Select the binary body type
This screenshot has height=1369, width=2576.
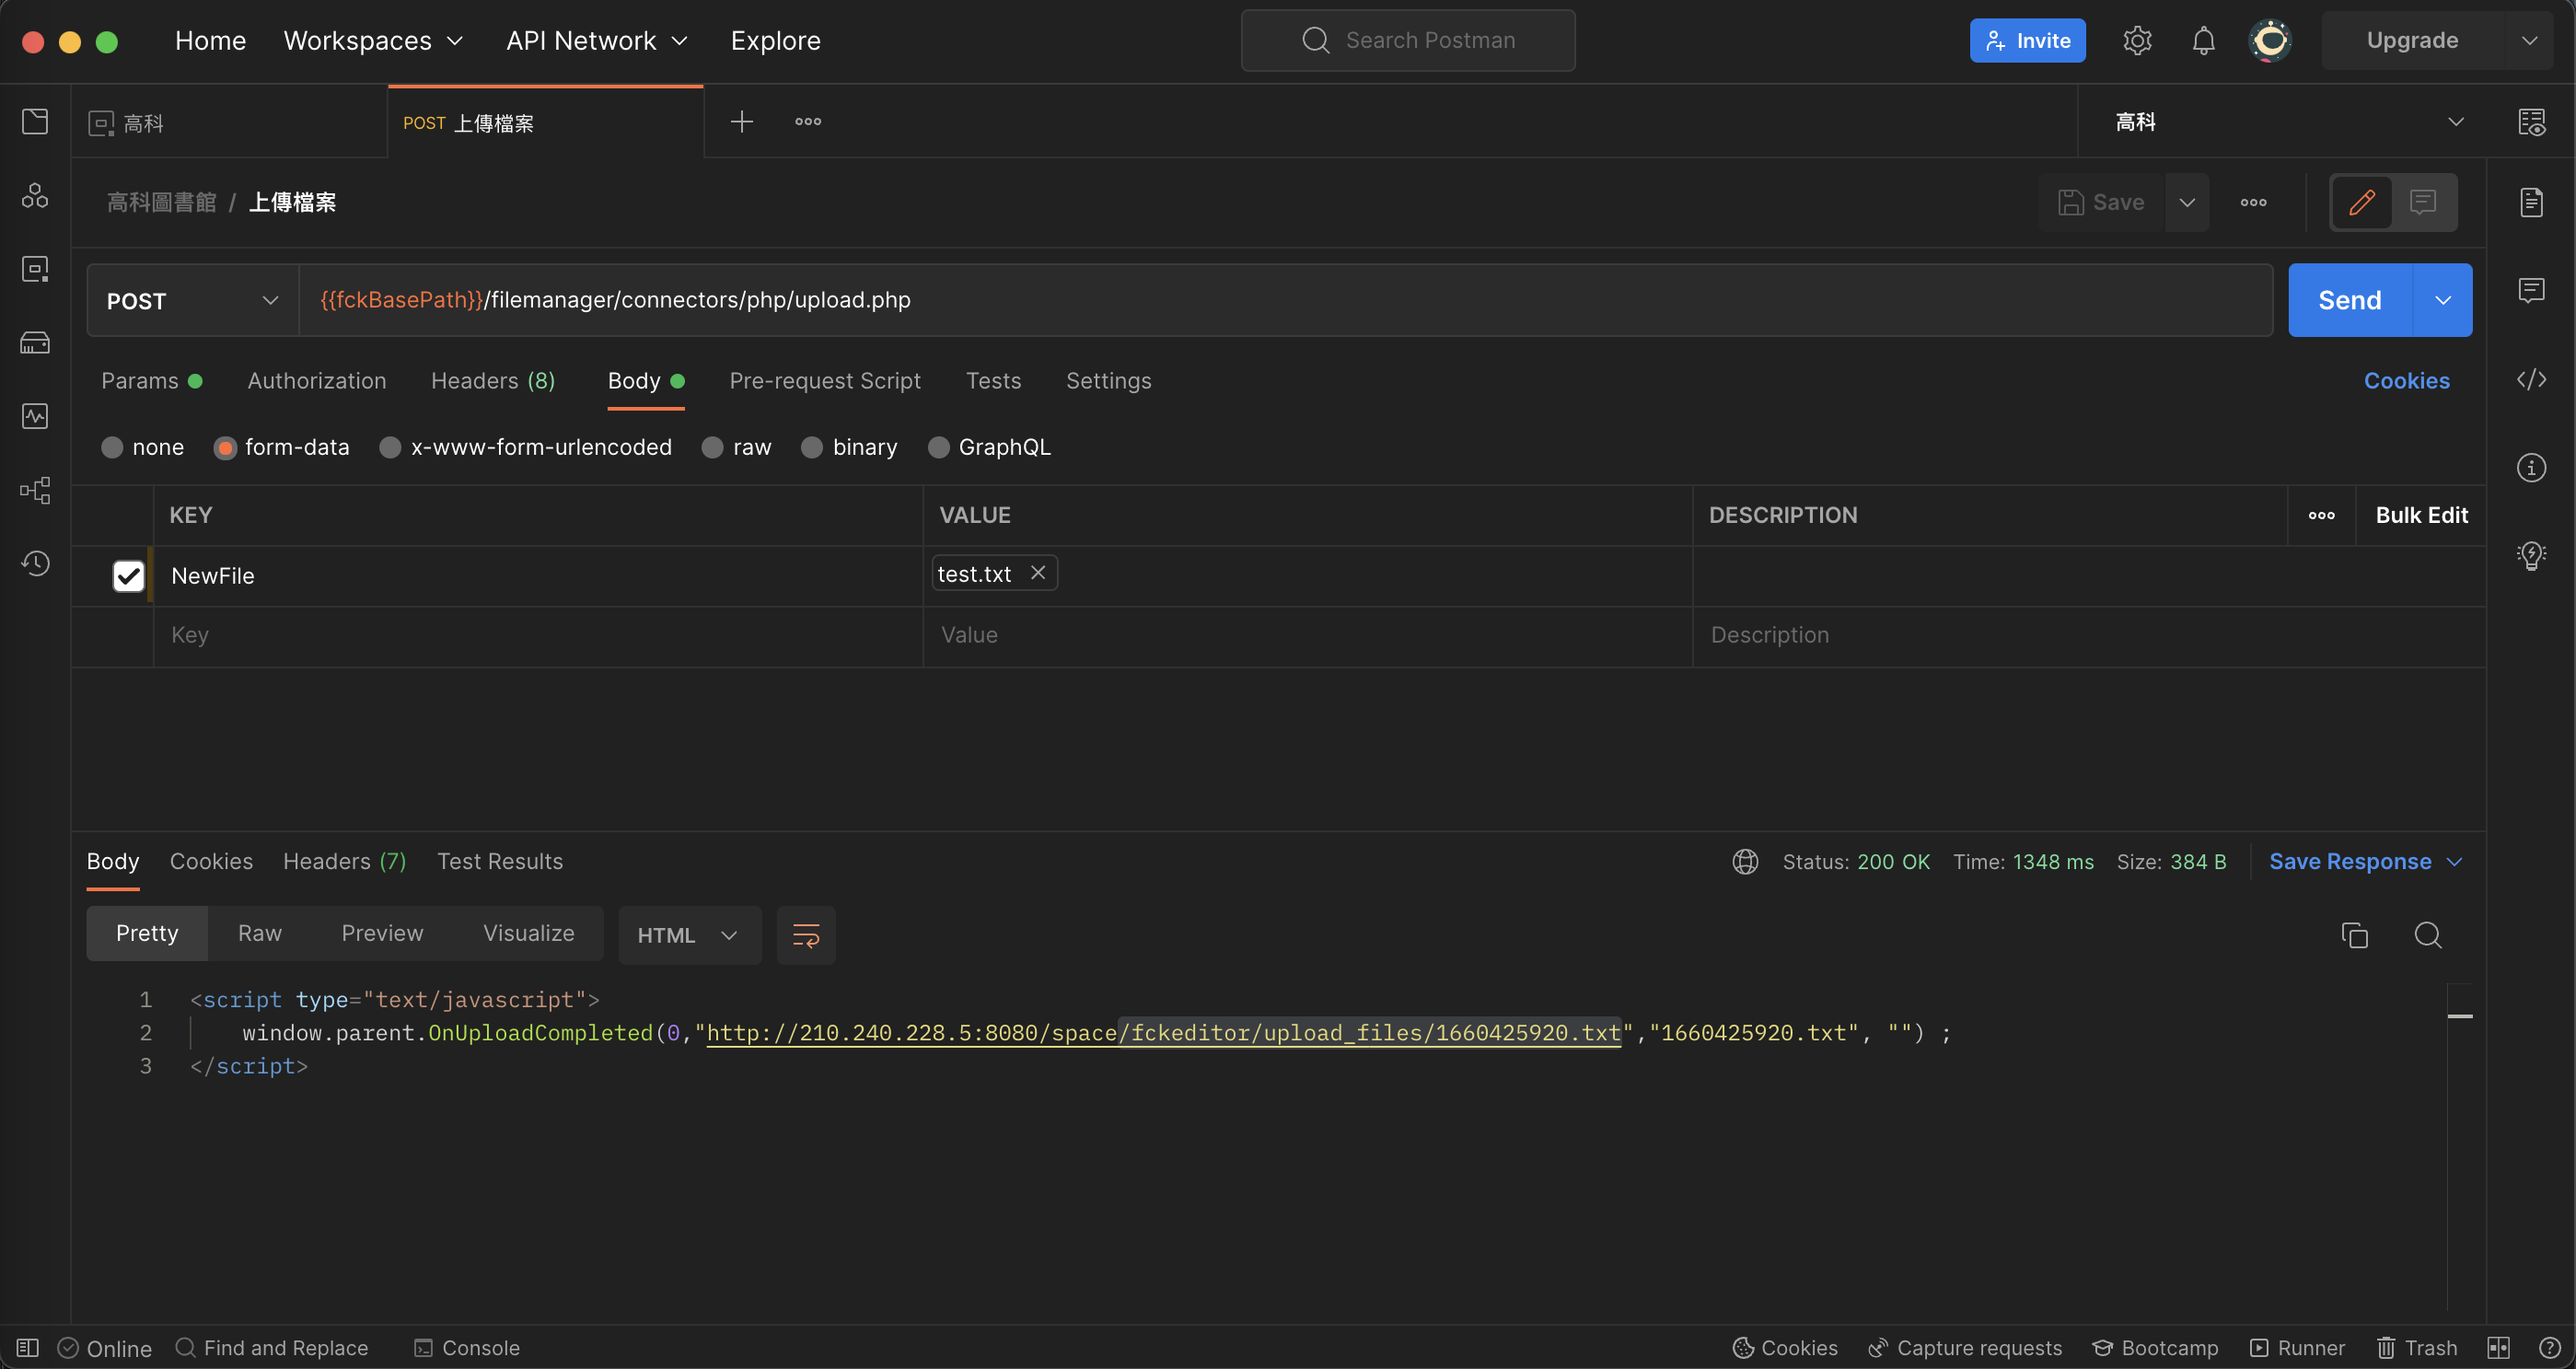coord(812,447)
